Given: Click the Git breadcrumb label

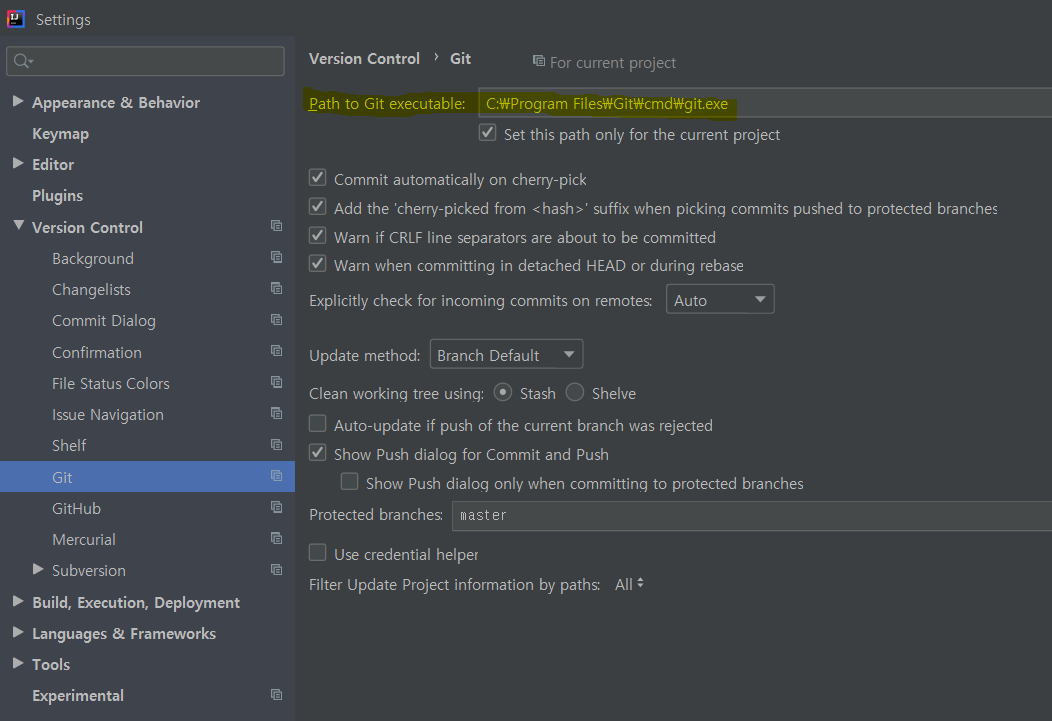Looking at the screenshot, I should 460,59.
